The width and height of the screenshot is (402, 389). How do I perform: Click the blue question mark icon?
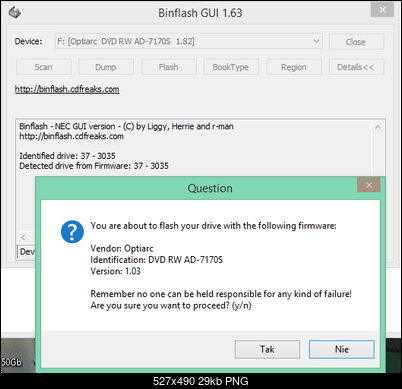coord(72,232)
